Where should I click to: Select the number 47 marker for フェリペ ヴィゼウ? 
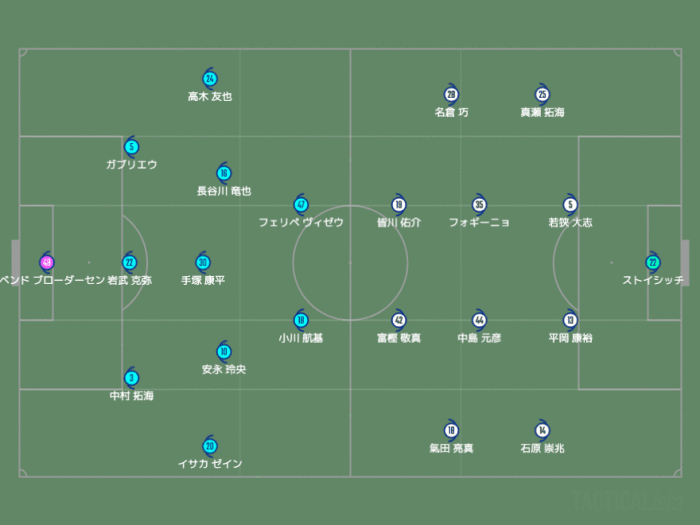click(x=301, y=205)
